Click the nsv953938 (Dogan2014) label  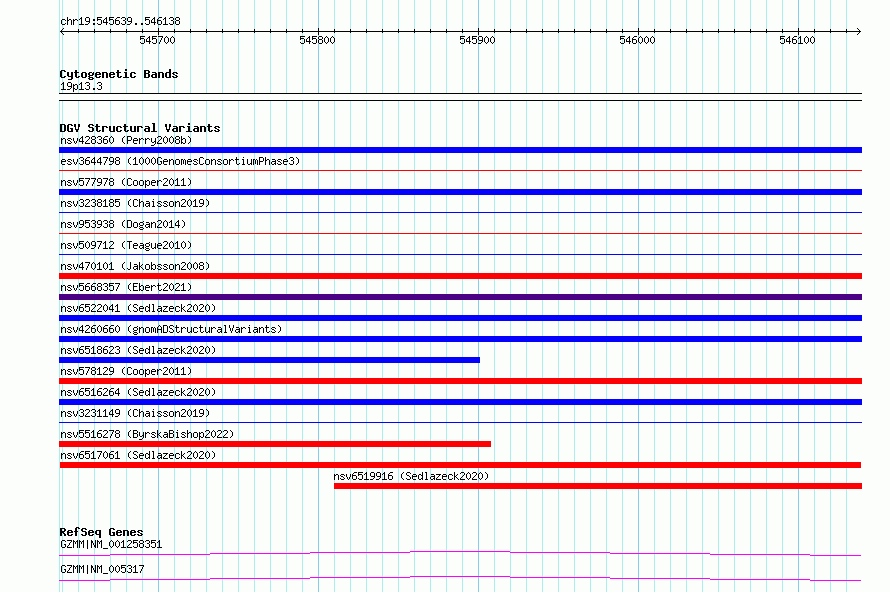pyautogui.click(x=123, y=224)
